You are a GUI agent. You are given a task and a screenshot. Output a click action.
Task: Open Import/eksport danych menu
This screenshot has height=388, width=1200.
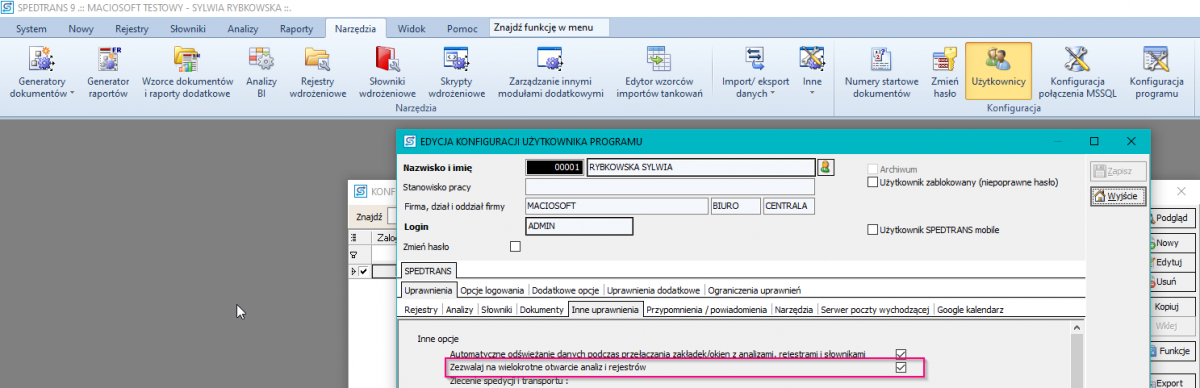point(757,73)
